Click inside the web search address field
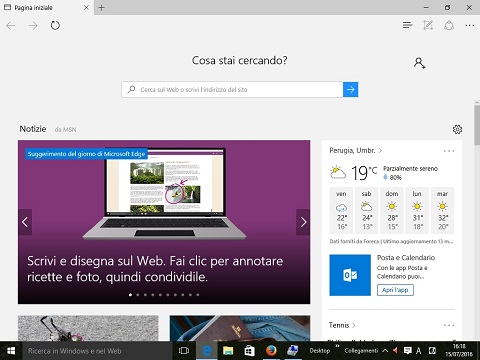 (232, 89)
